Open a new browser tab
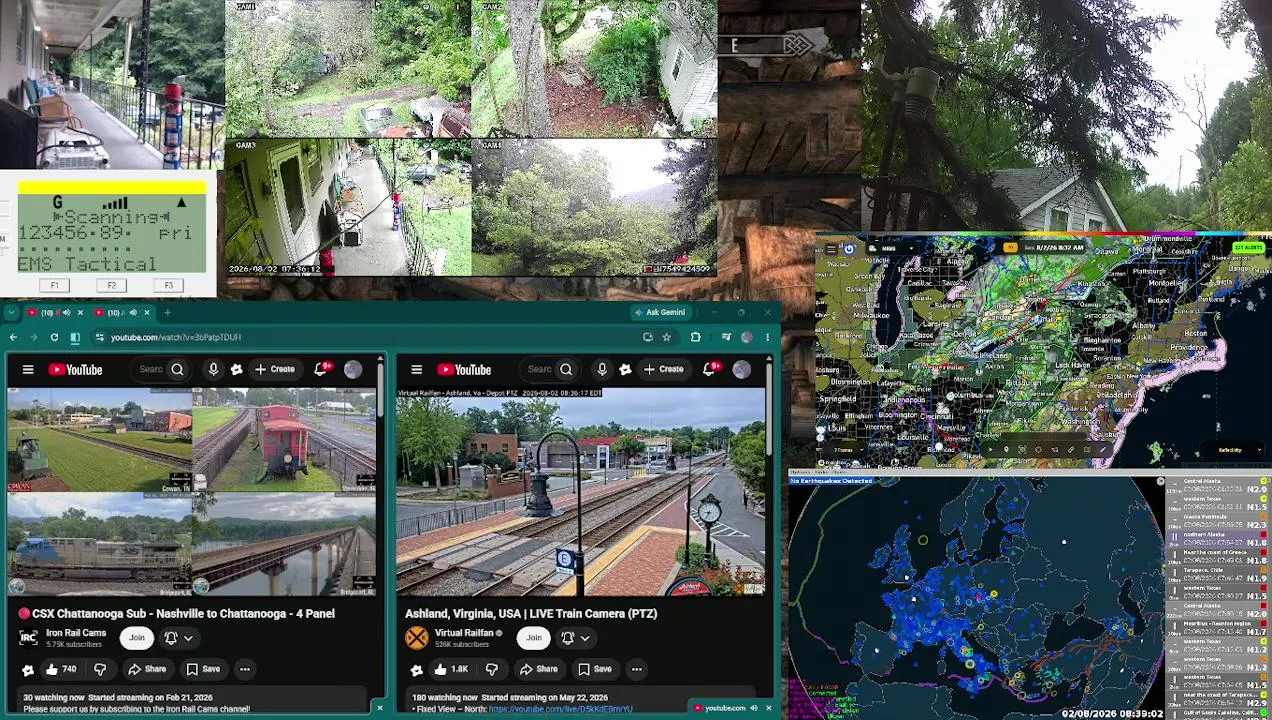 pyautogui.click(x=167, y=313)
